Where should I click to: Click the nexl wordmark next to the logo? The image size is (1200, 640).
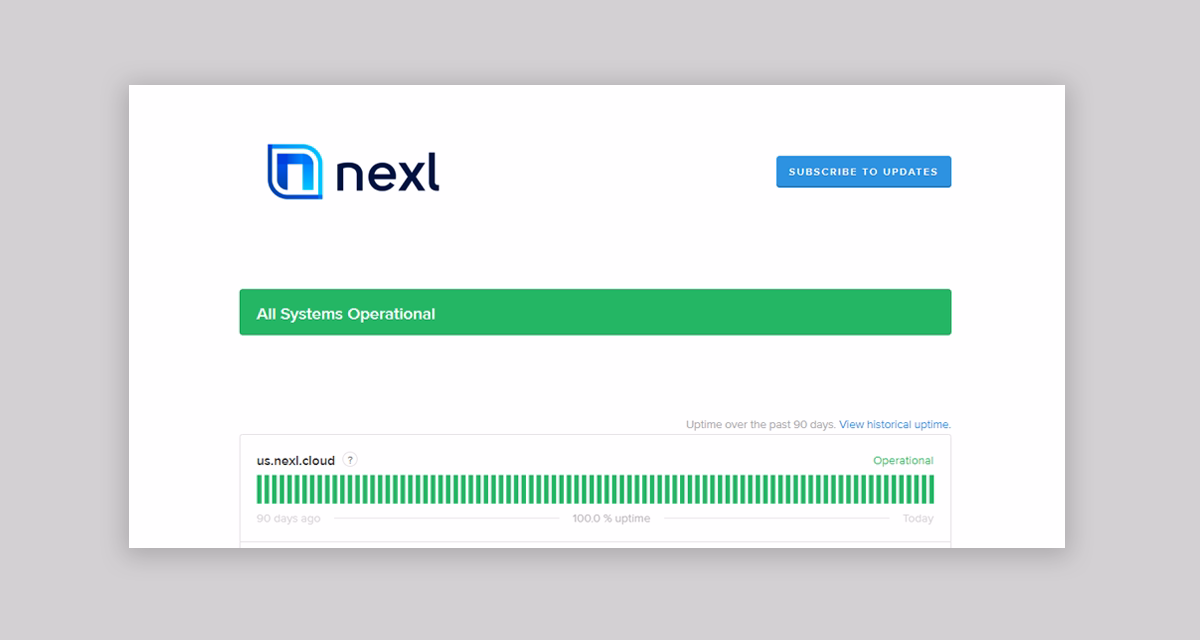[385, 170]
